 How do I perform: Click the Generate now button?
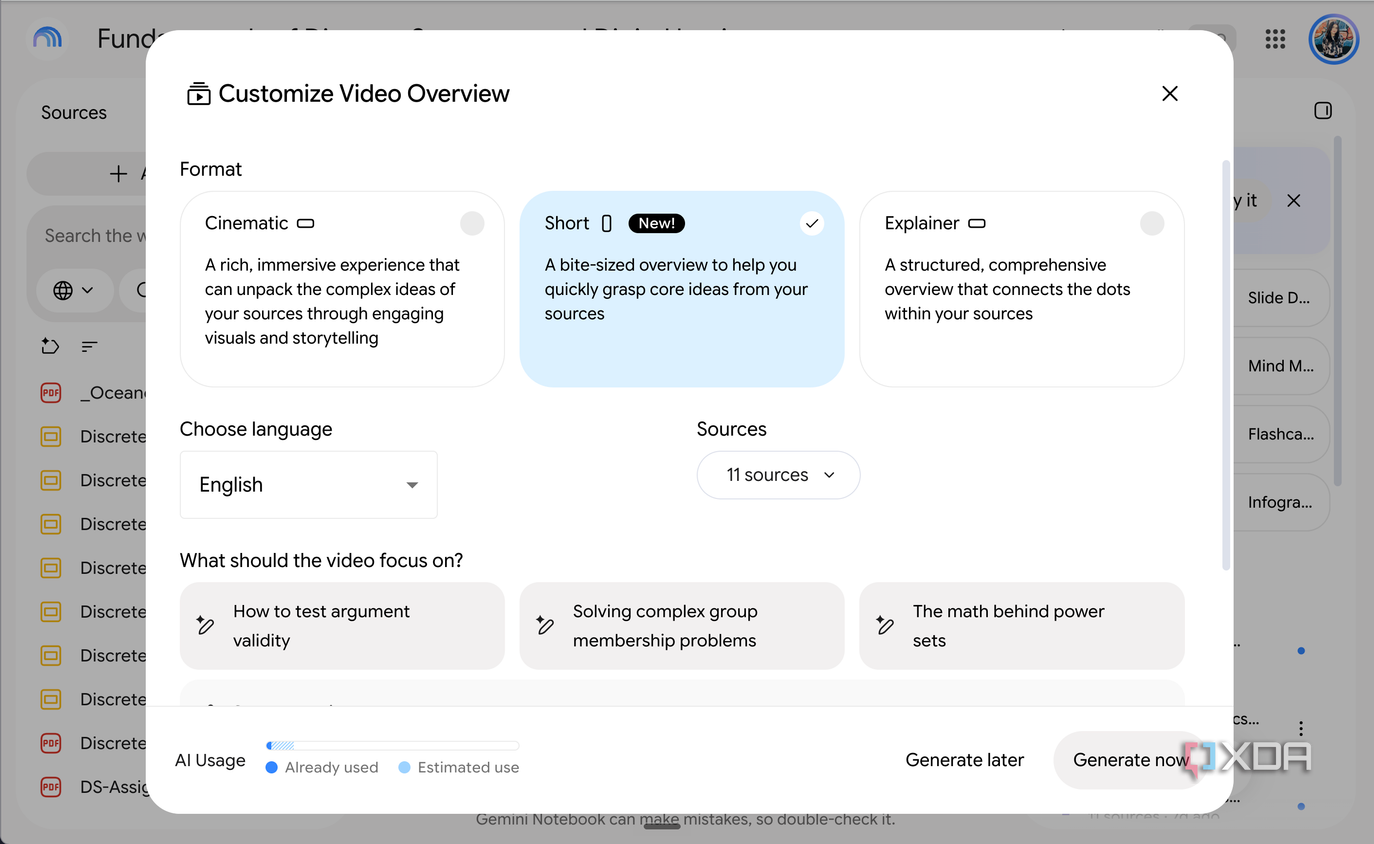point(1130,760)
